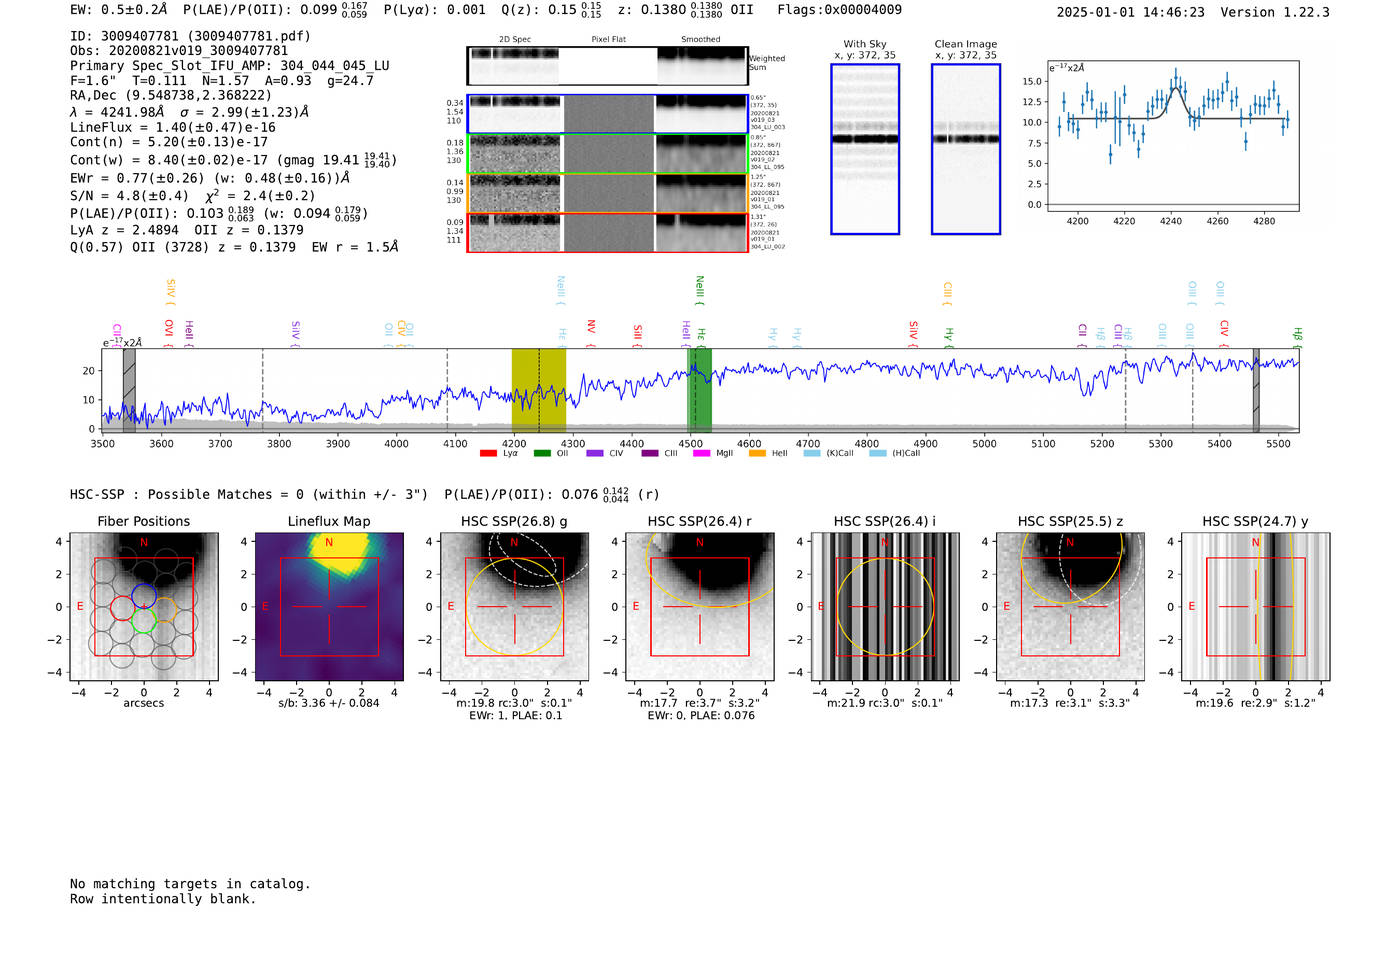1400x953 pixels.
Task: Click the orange-bordered 2D spectrum row
Action: point(607,193)
